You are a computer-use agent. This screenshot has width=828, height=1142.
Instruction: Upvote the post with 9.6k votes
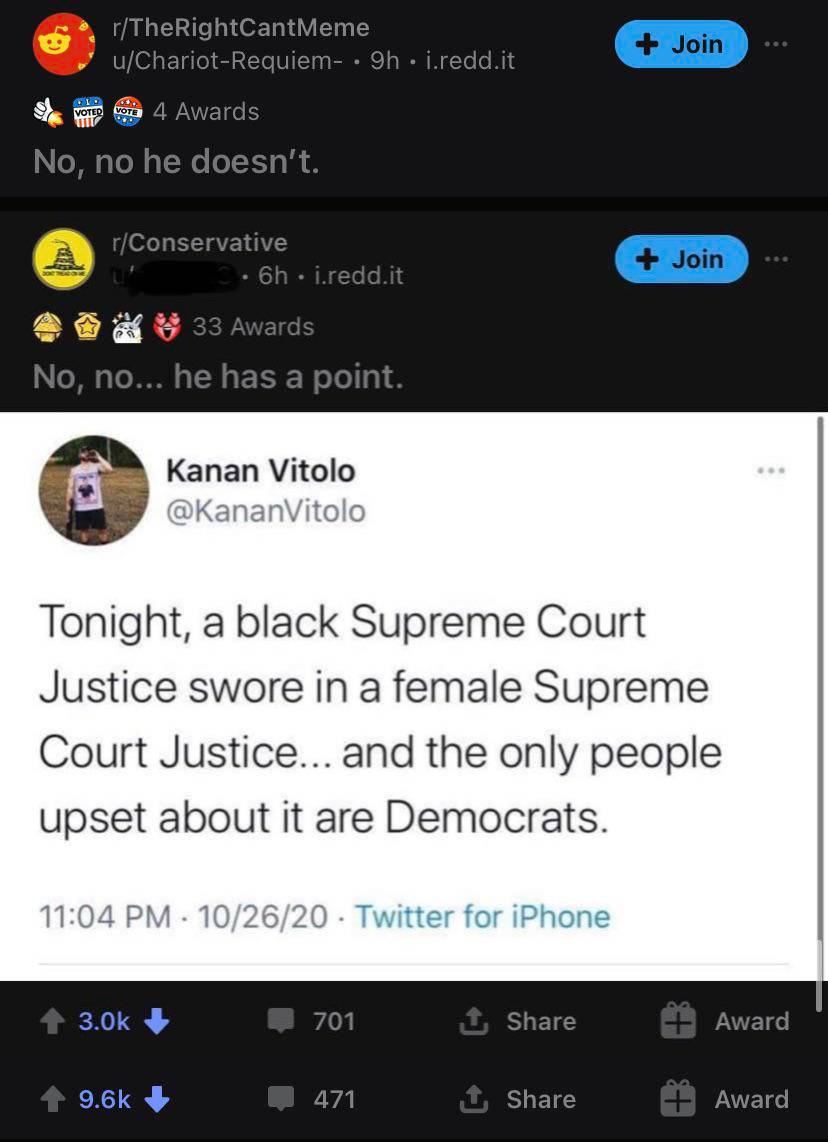(53, 1099)
